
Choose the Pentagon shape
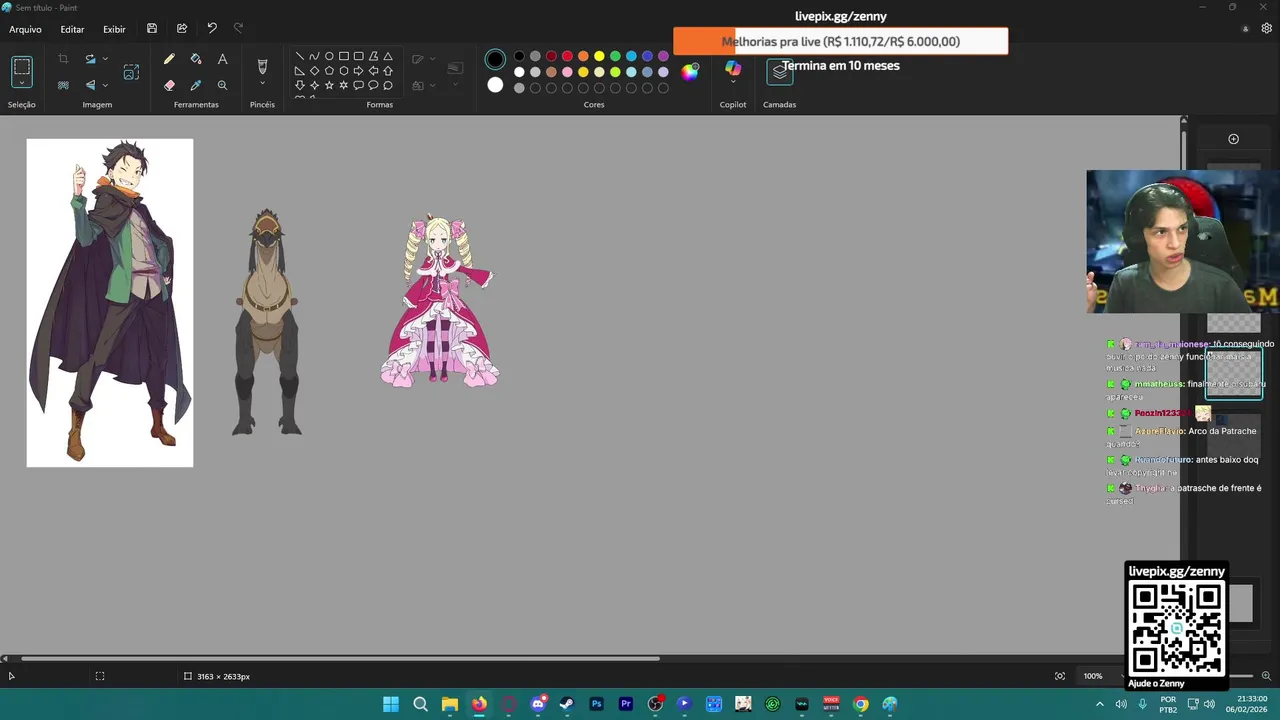(329, 71)
